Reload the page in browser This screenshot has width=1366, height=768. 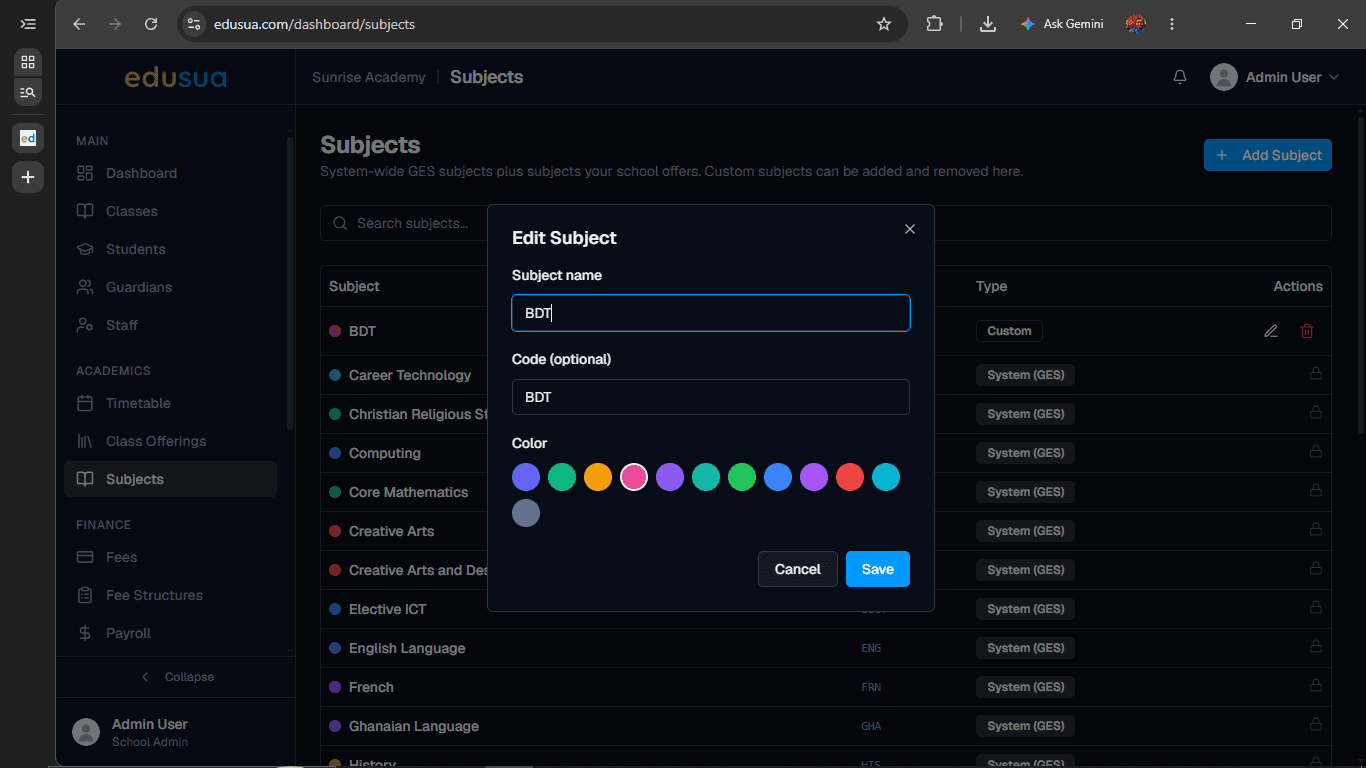pos(151,24)
